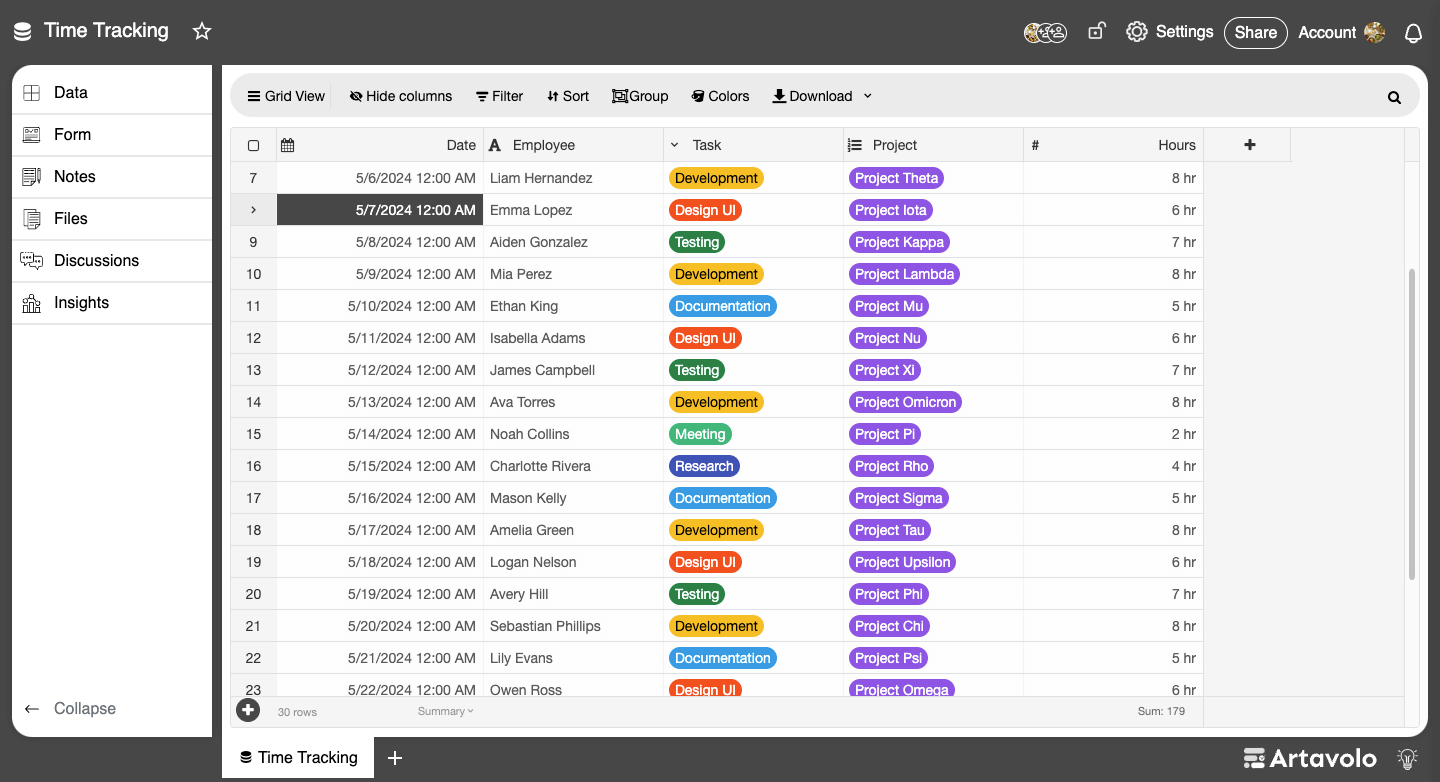
Task: Open the Account menu
Action: (x=1341, y=33)
